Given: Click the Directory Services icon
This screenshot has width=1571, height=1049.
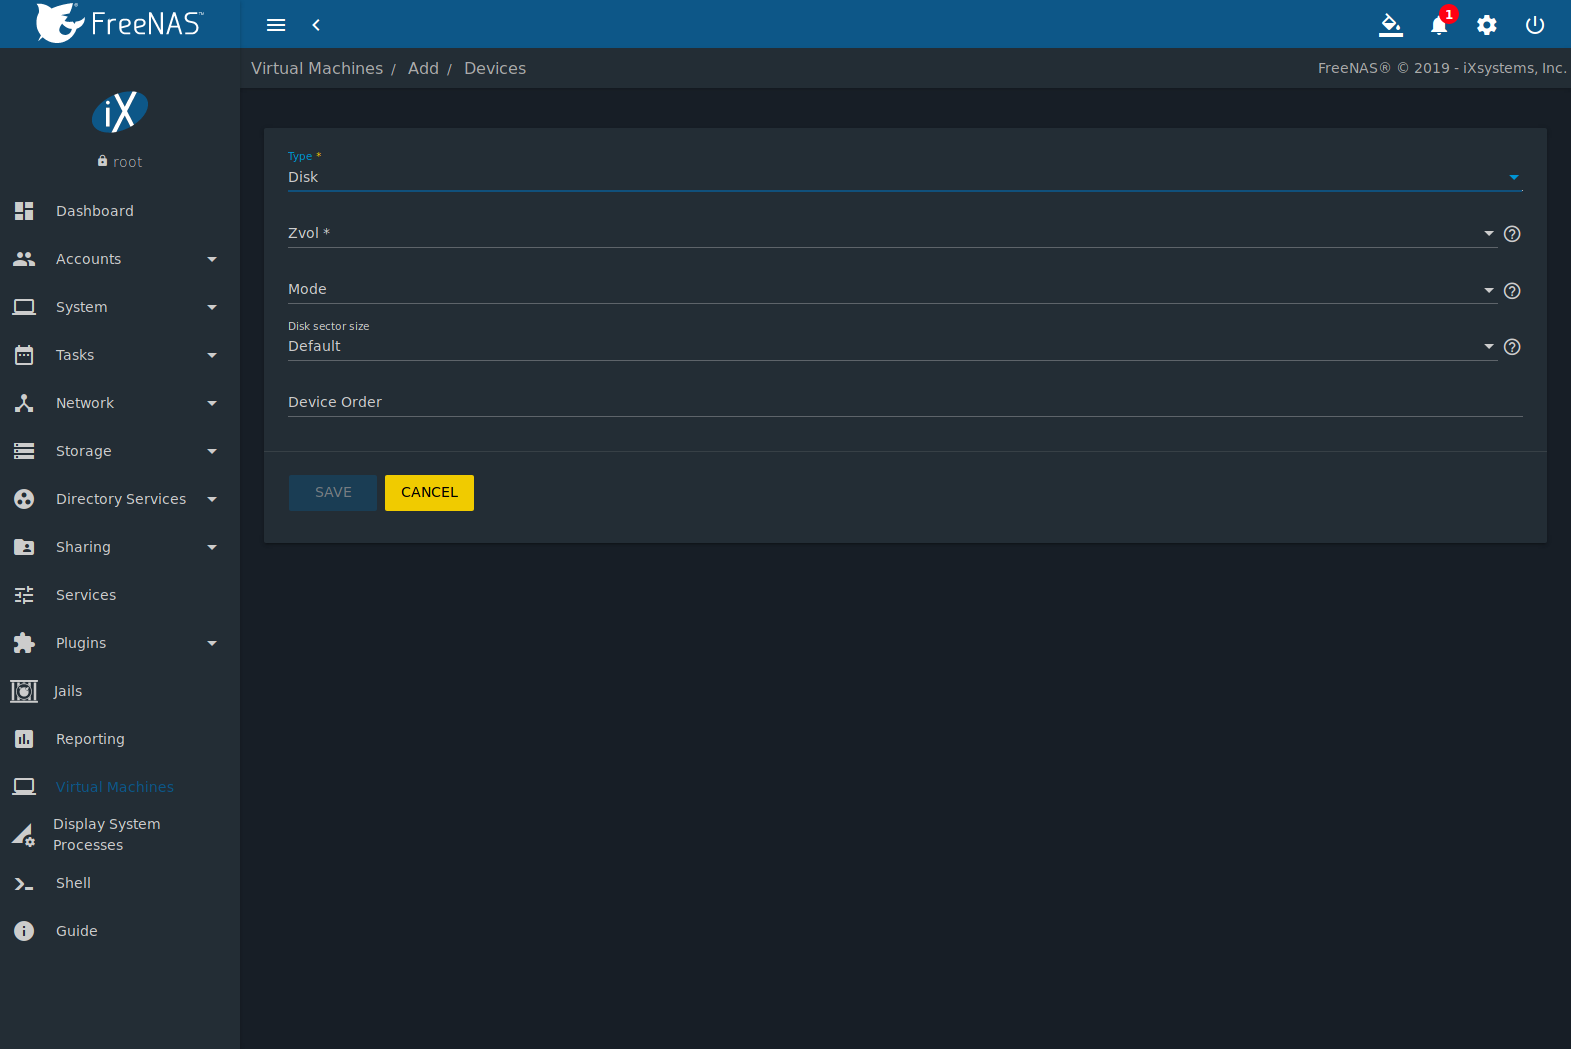Looking at the screenshot, I should click(x=24, y=499).
